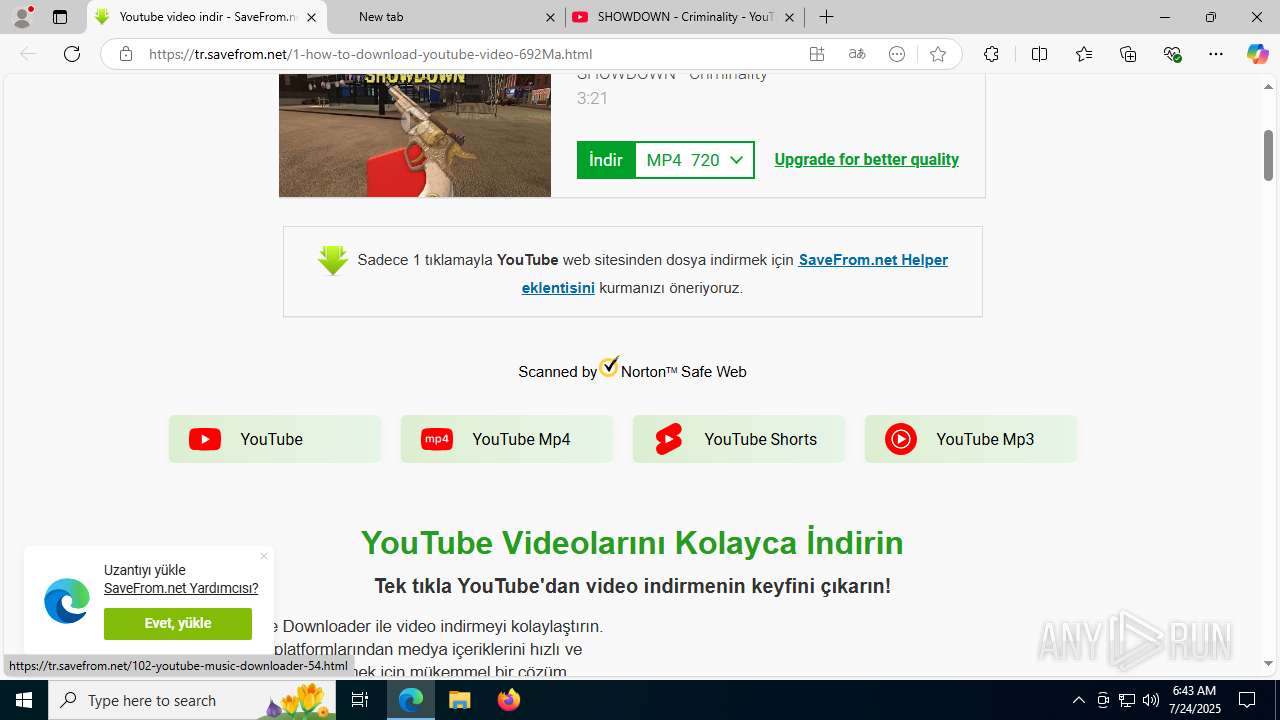Select the Youtube video indir SaveFrom tab
The width and height of the screenshot is (1280, 720).
pos(207,17)
